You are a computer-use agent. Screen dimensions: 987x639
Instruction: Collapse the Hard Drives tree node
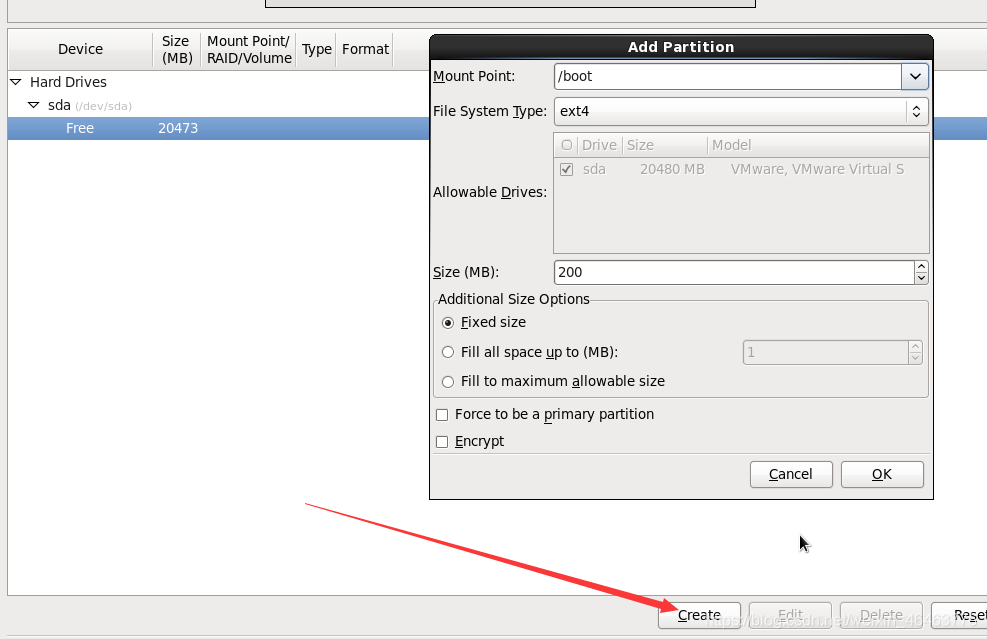[16, 82]
